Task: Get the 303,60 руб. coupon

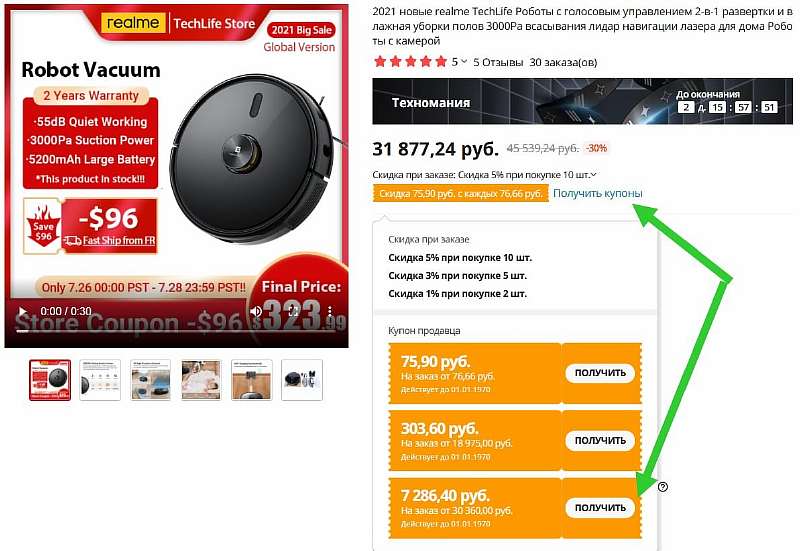Action: [600, 440]
